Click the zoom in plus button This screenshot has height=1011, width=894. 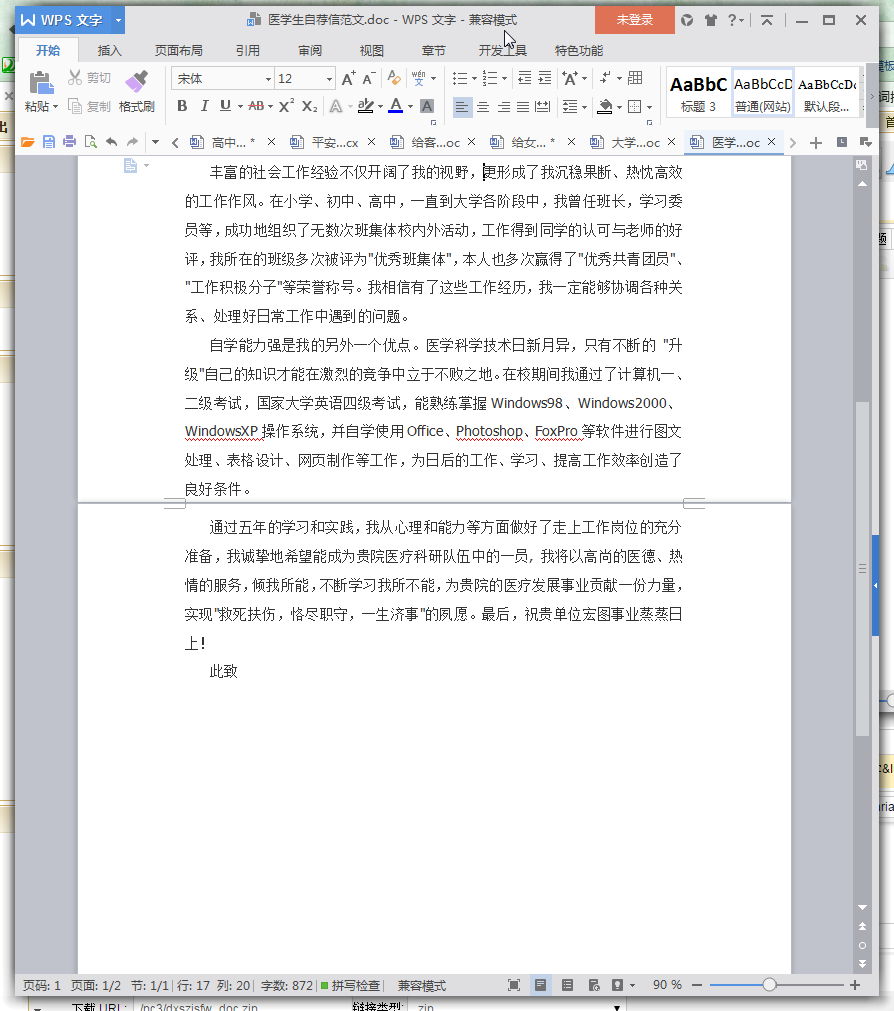(855, 985)
